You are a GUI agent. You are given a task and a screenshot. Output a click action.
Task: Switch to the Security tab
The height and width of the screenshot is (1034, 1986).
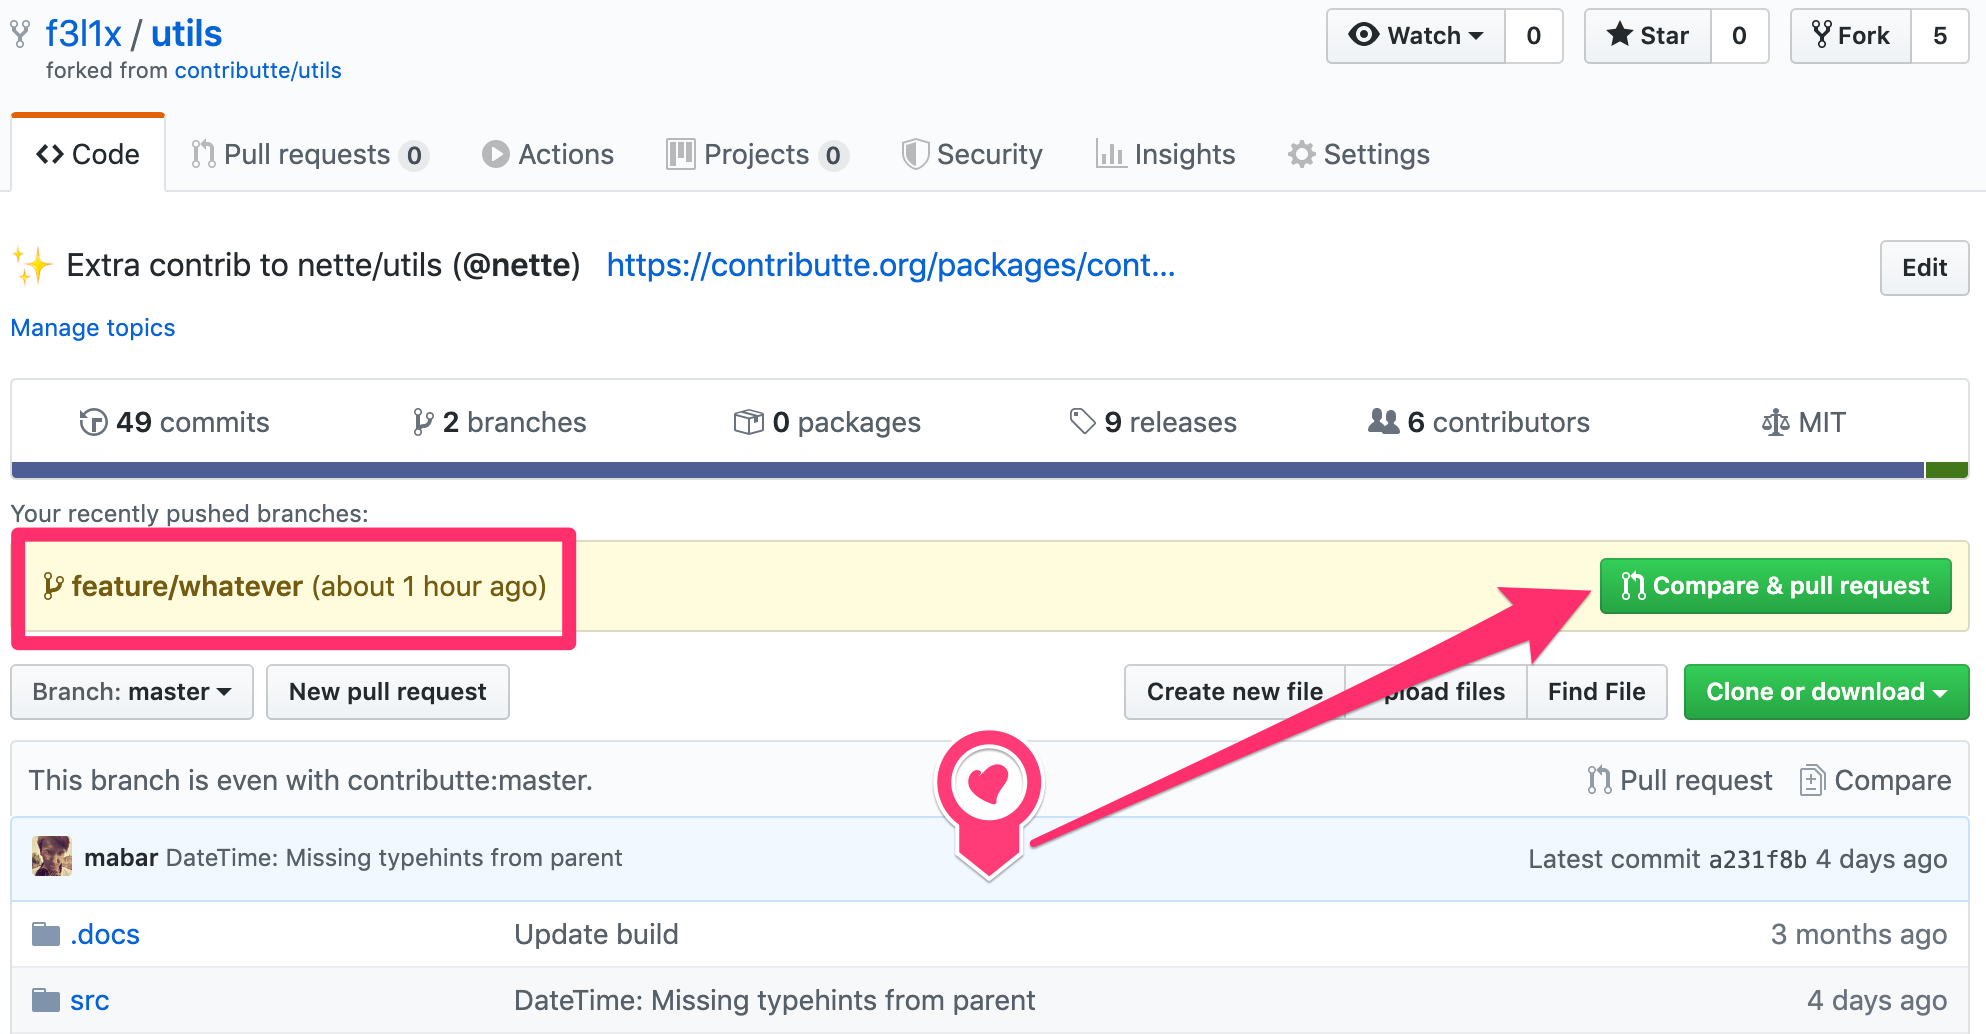(x=972, y=154)
